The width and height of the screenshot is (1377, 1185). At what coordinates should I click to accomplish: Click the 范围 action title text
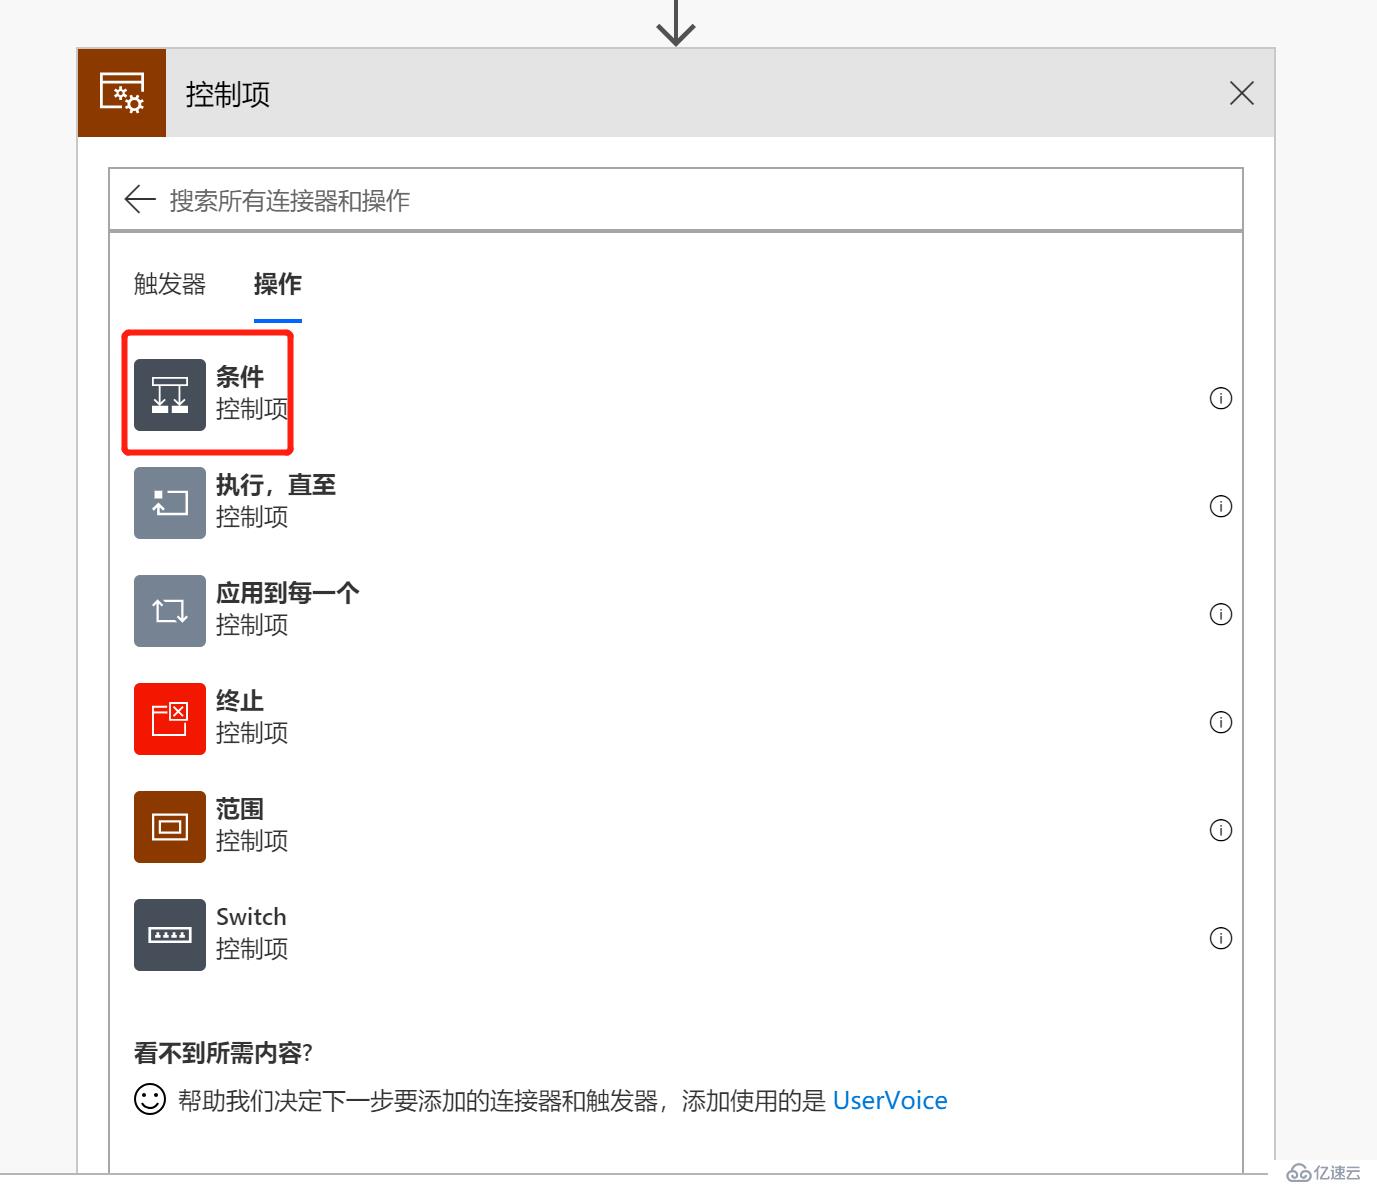click(240, 809)
